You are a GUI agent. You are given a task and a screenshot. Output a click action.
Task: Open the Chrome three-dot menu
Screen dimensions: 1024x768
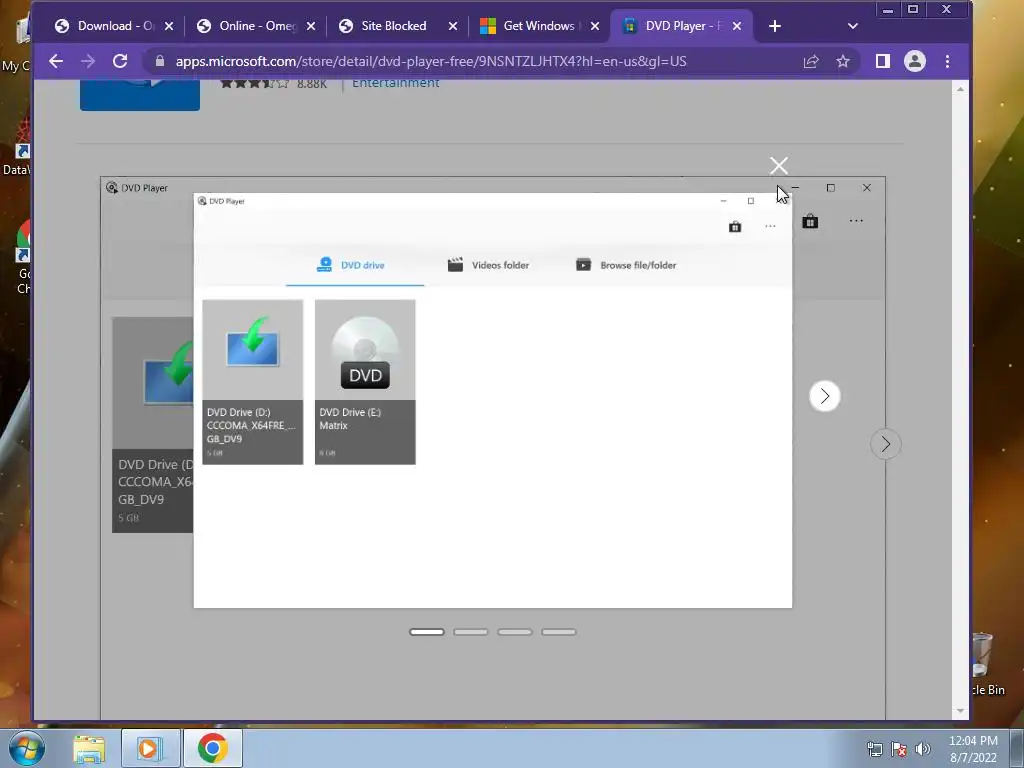[x=948, y=61]
